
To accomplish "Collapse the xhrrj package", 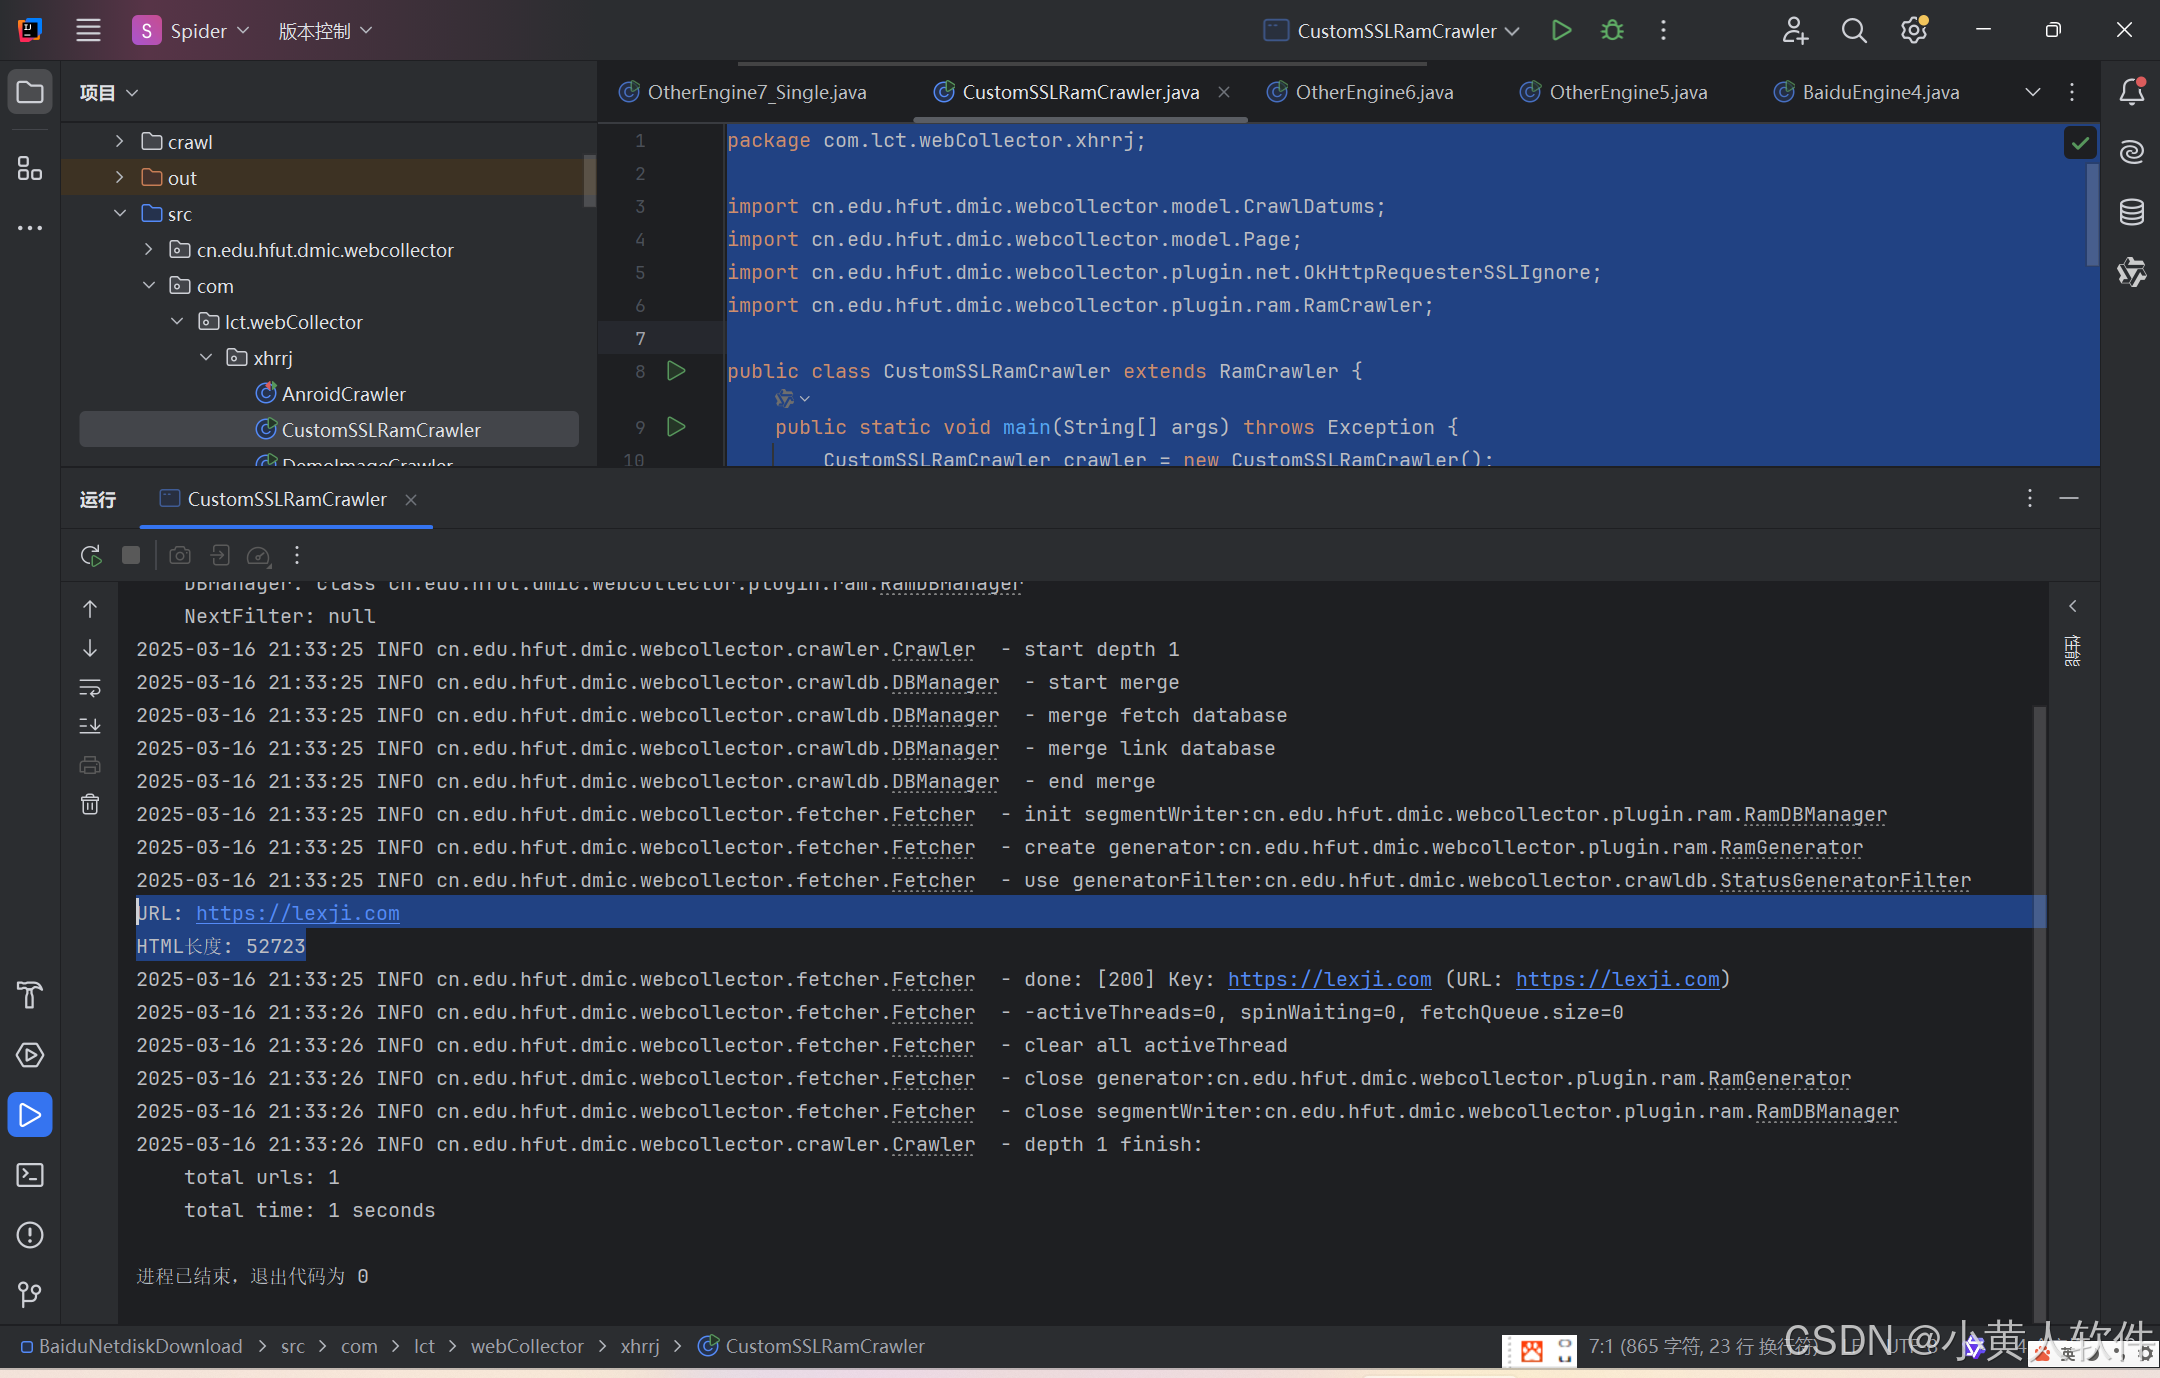I will tap(206, 357).
